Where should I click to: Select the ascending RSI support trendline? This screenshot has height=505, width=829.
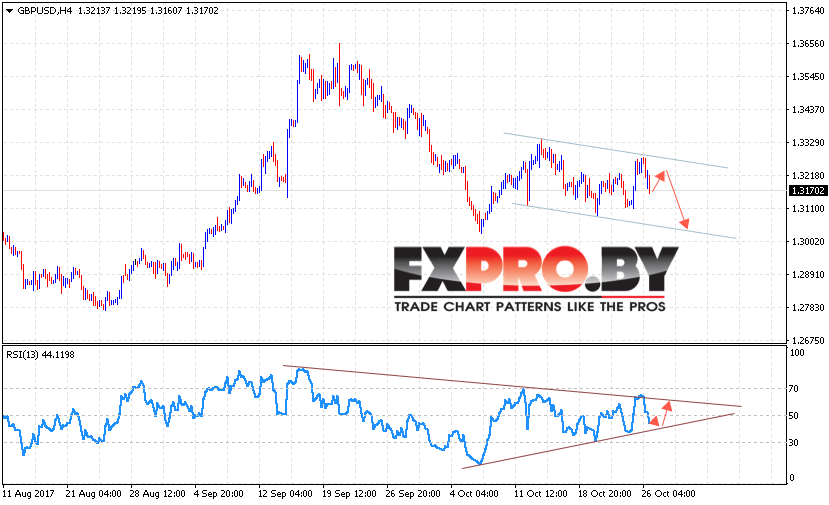598,440
